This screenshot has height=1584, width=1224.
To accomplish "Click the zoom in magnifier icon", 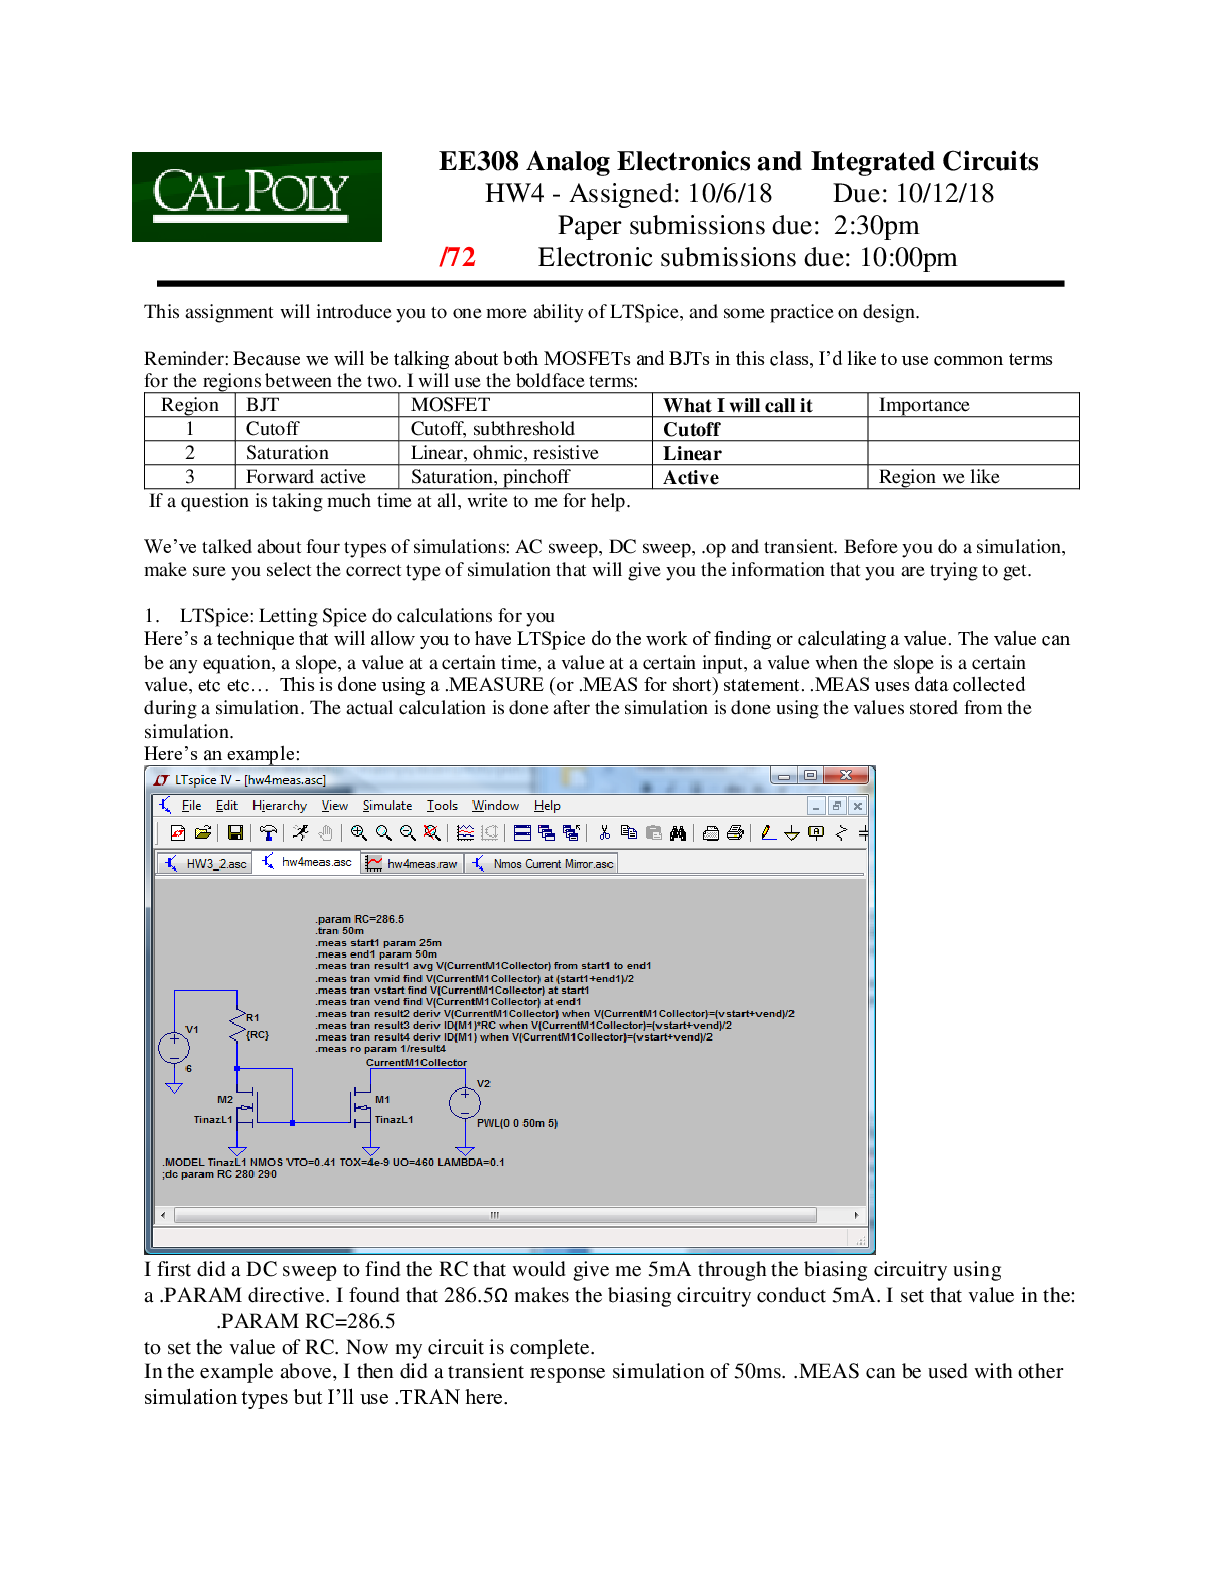I will pos(358,833).
